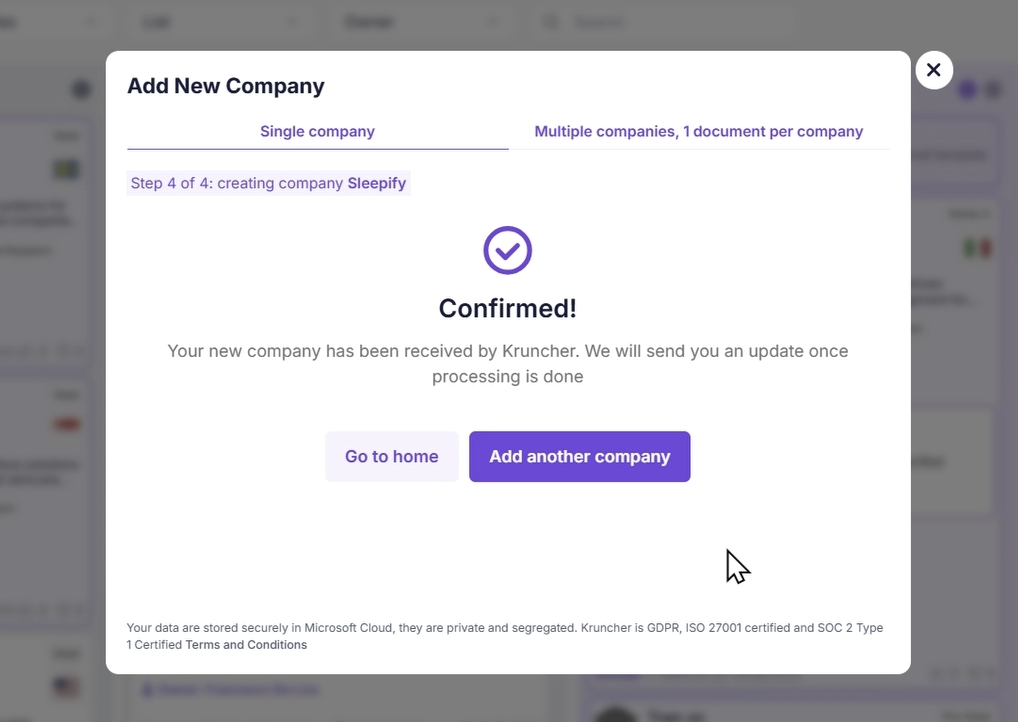Open the blurred purple link below the dialog

coord(231,690)
